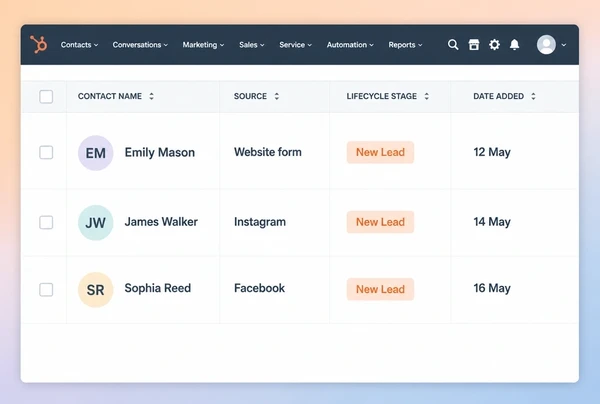Select the Emily Mason row checkbox

click(46, 152)
